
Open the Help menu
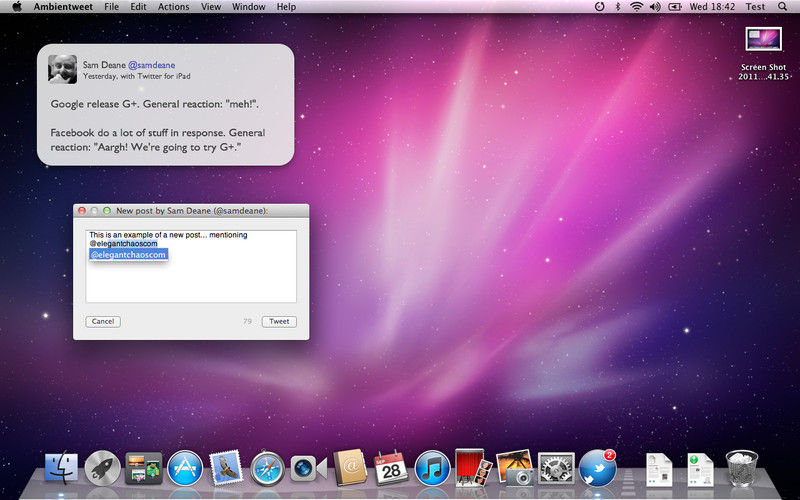tap(286, 7)
